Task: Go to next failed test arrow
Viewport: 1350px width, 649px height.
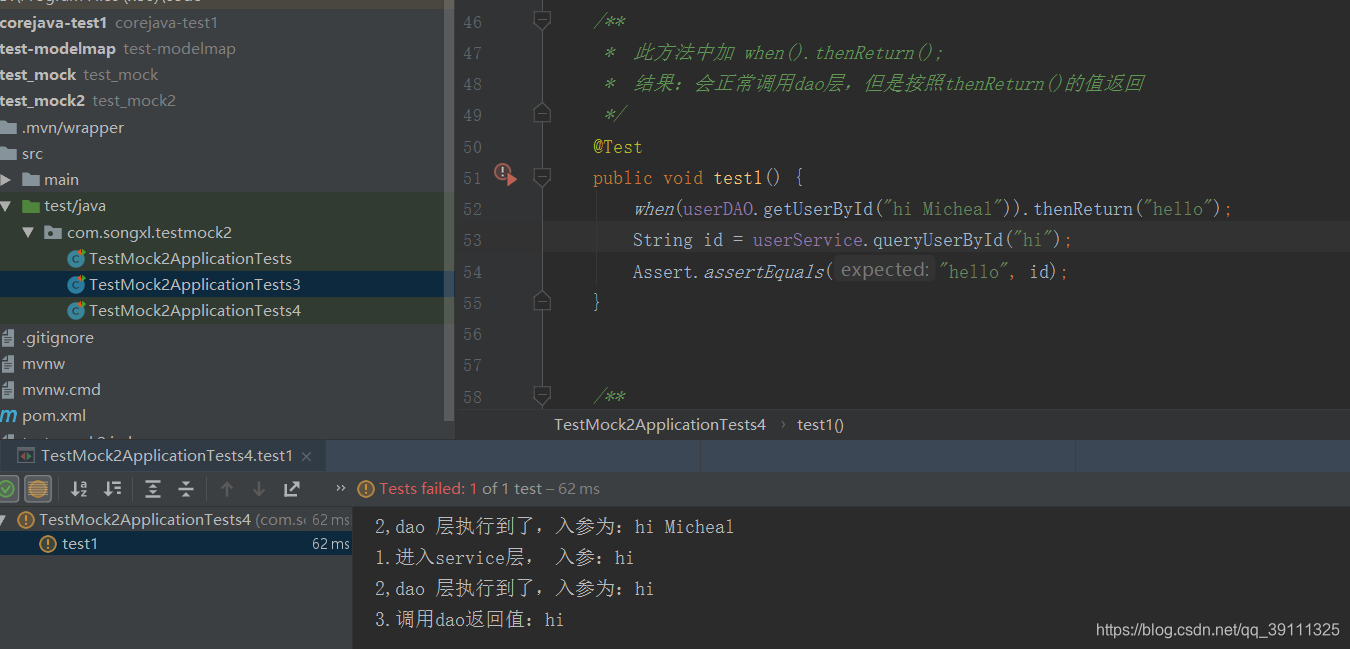Action: click(259, 489)
